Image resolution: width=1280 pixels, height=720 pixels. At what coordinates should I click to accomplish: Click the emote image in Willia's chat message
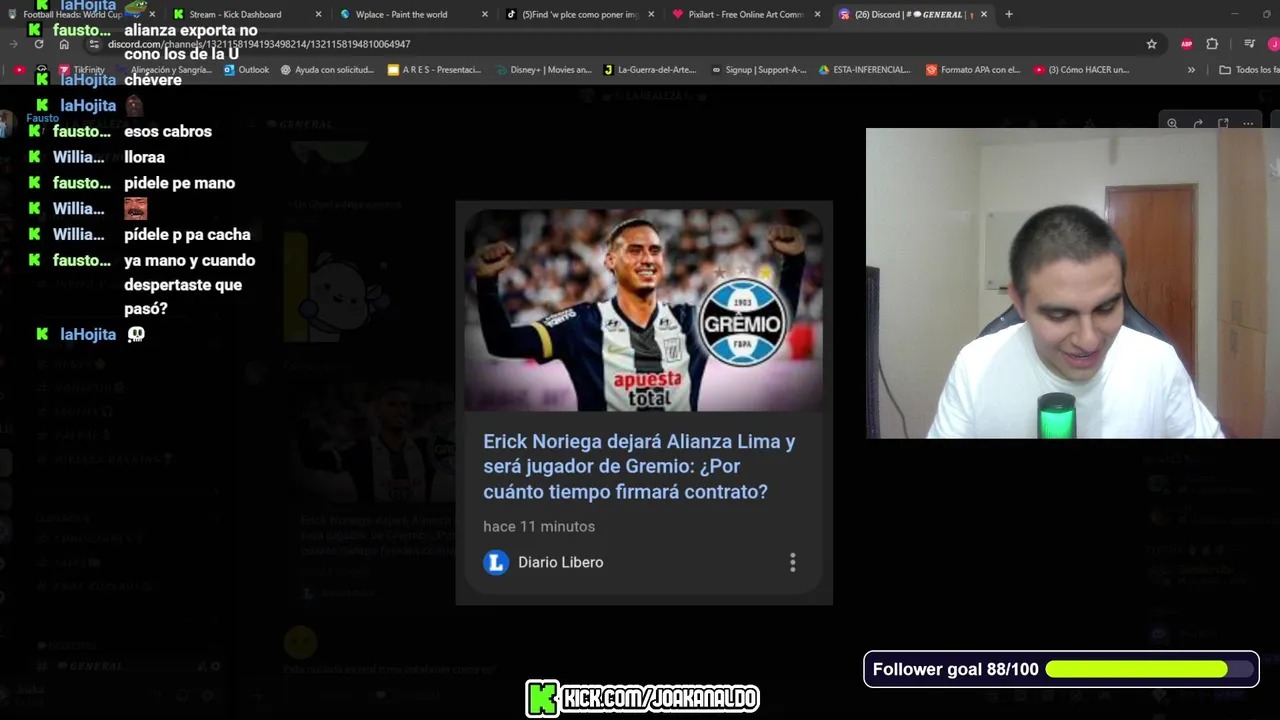(135, 208)
